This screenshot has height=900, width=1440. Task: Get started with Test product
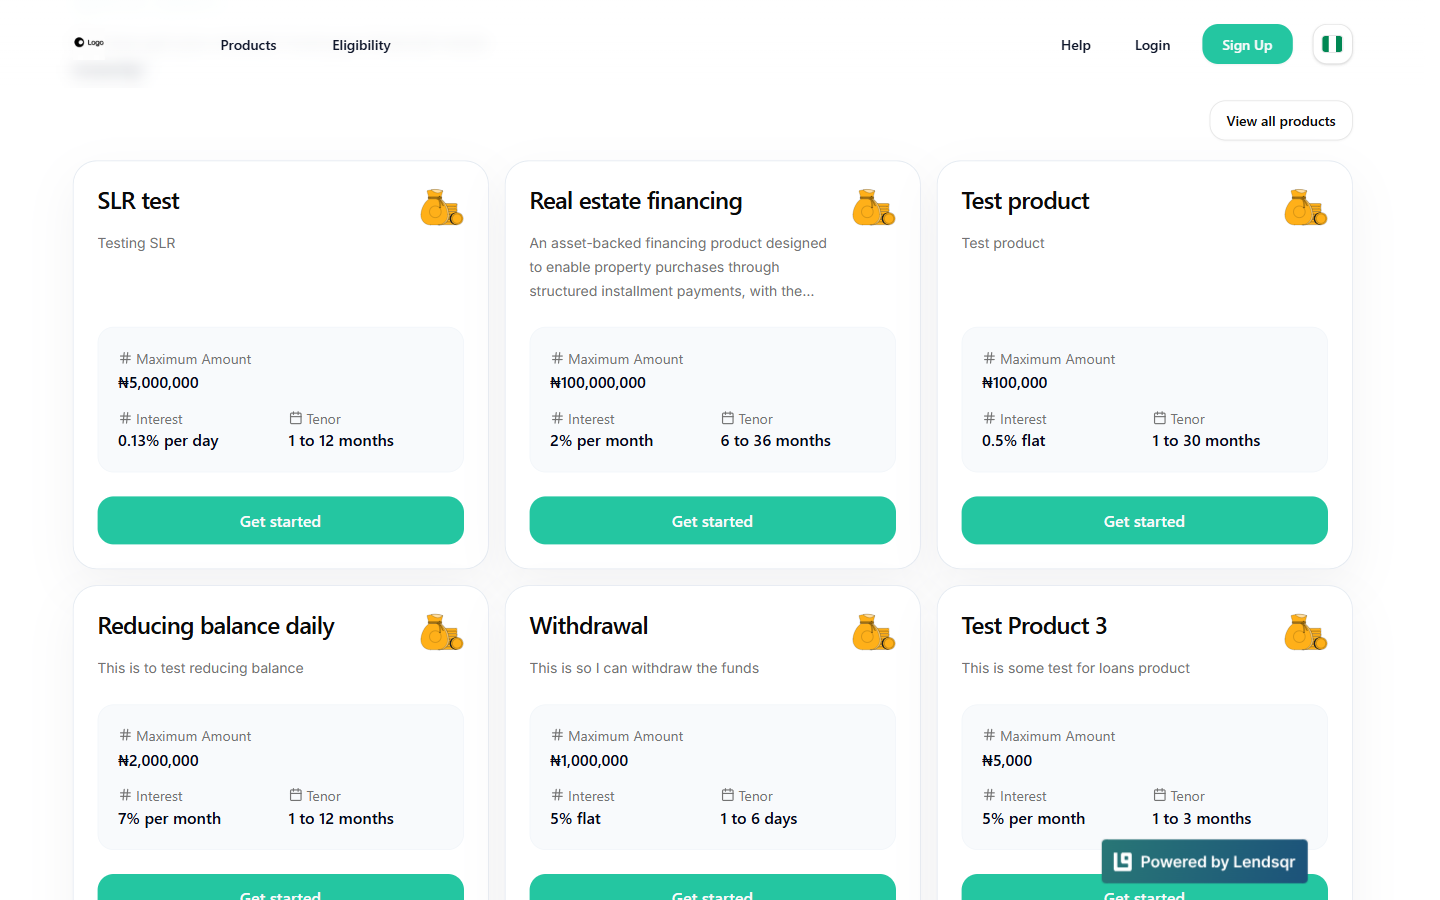point(1145,521)
